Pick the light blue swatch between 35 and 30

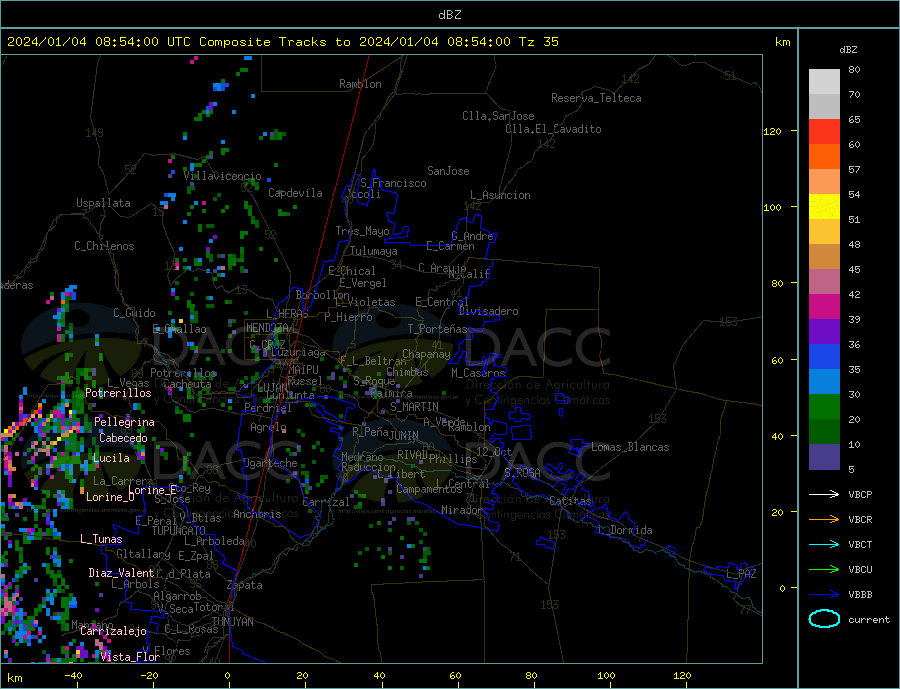pyautogui.click(x=824, y=382)
